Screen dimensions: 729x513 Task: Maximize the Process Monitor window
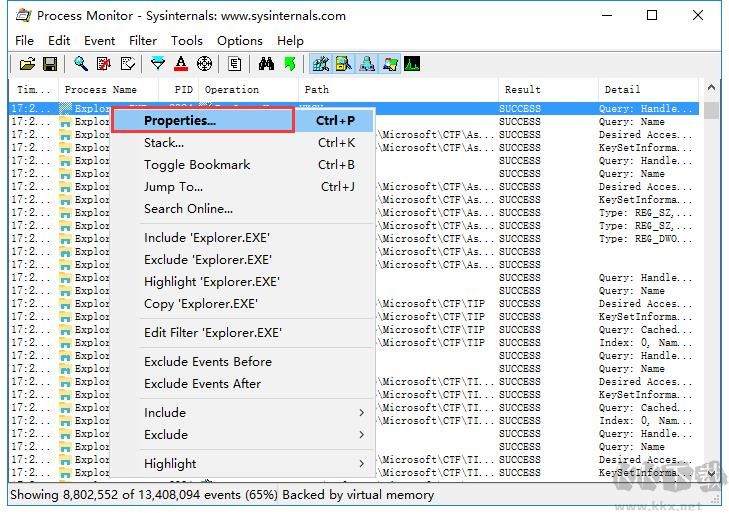(652, 15)
